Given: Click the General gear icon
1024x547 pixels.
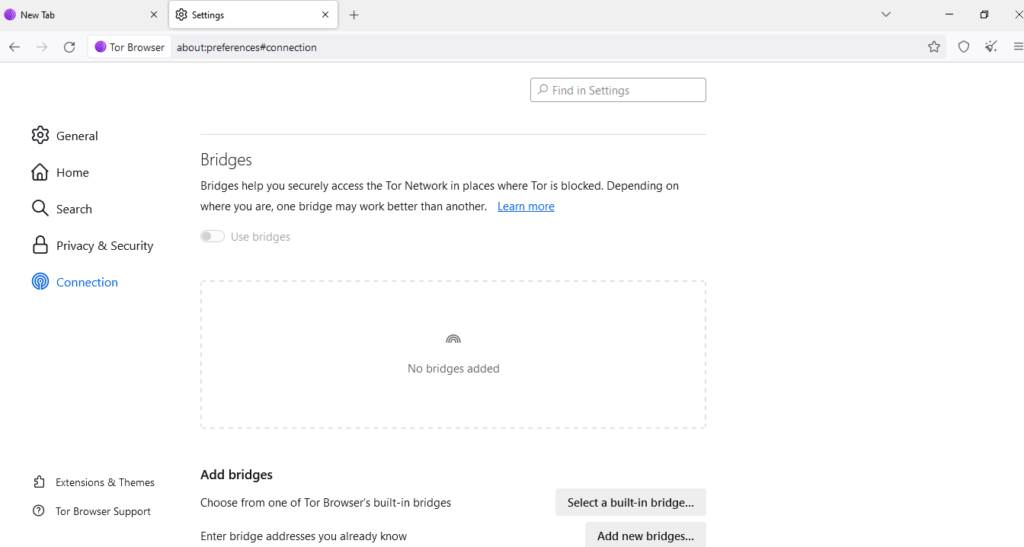Looking at the screenshot, I should click(x=40, y=135).
